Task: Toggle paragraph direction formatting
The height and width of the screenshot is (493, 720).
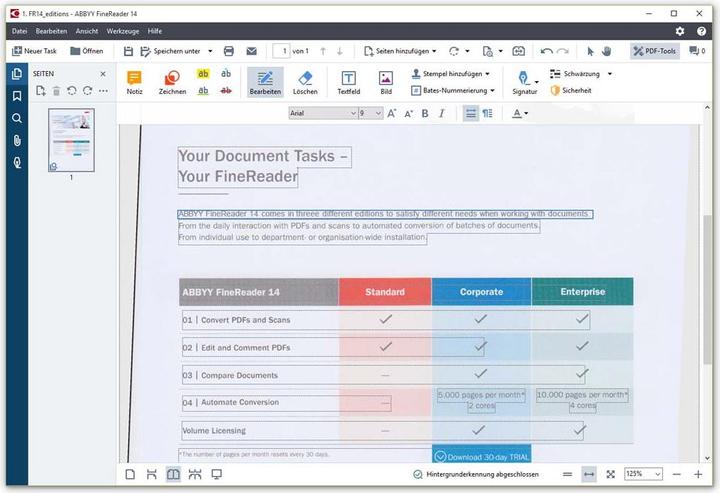Action: click(488, 113)
